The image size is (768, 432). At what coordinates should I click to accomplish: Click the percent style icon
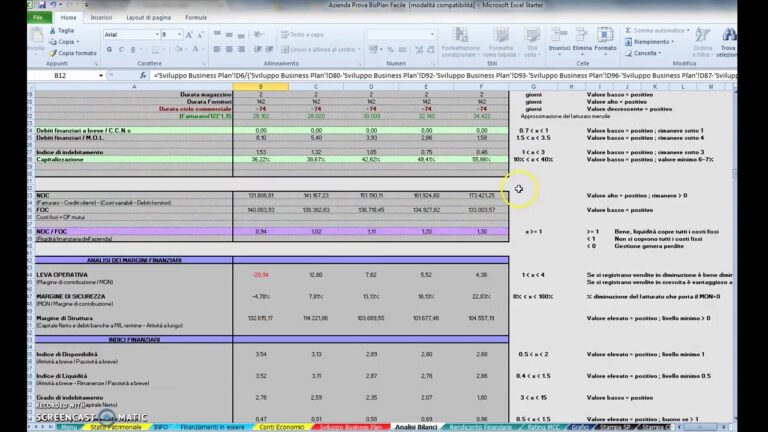coord(390,49)
